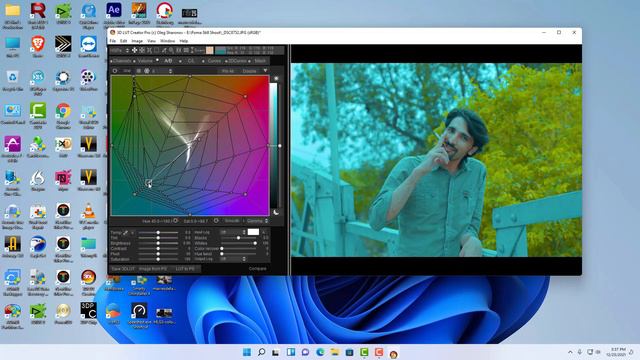The height and width of the screenshot is (360, 640).
Task: Expand white triangle dropdown above the grid
Action: [265, 71]
